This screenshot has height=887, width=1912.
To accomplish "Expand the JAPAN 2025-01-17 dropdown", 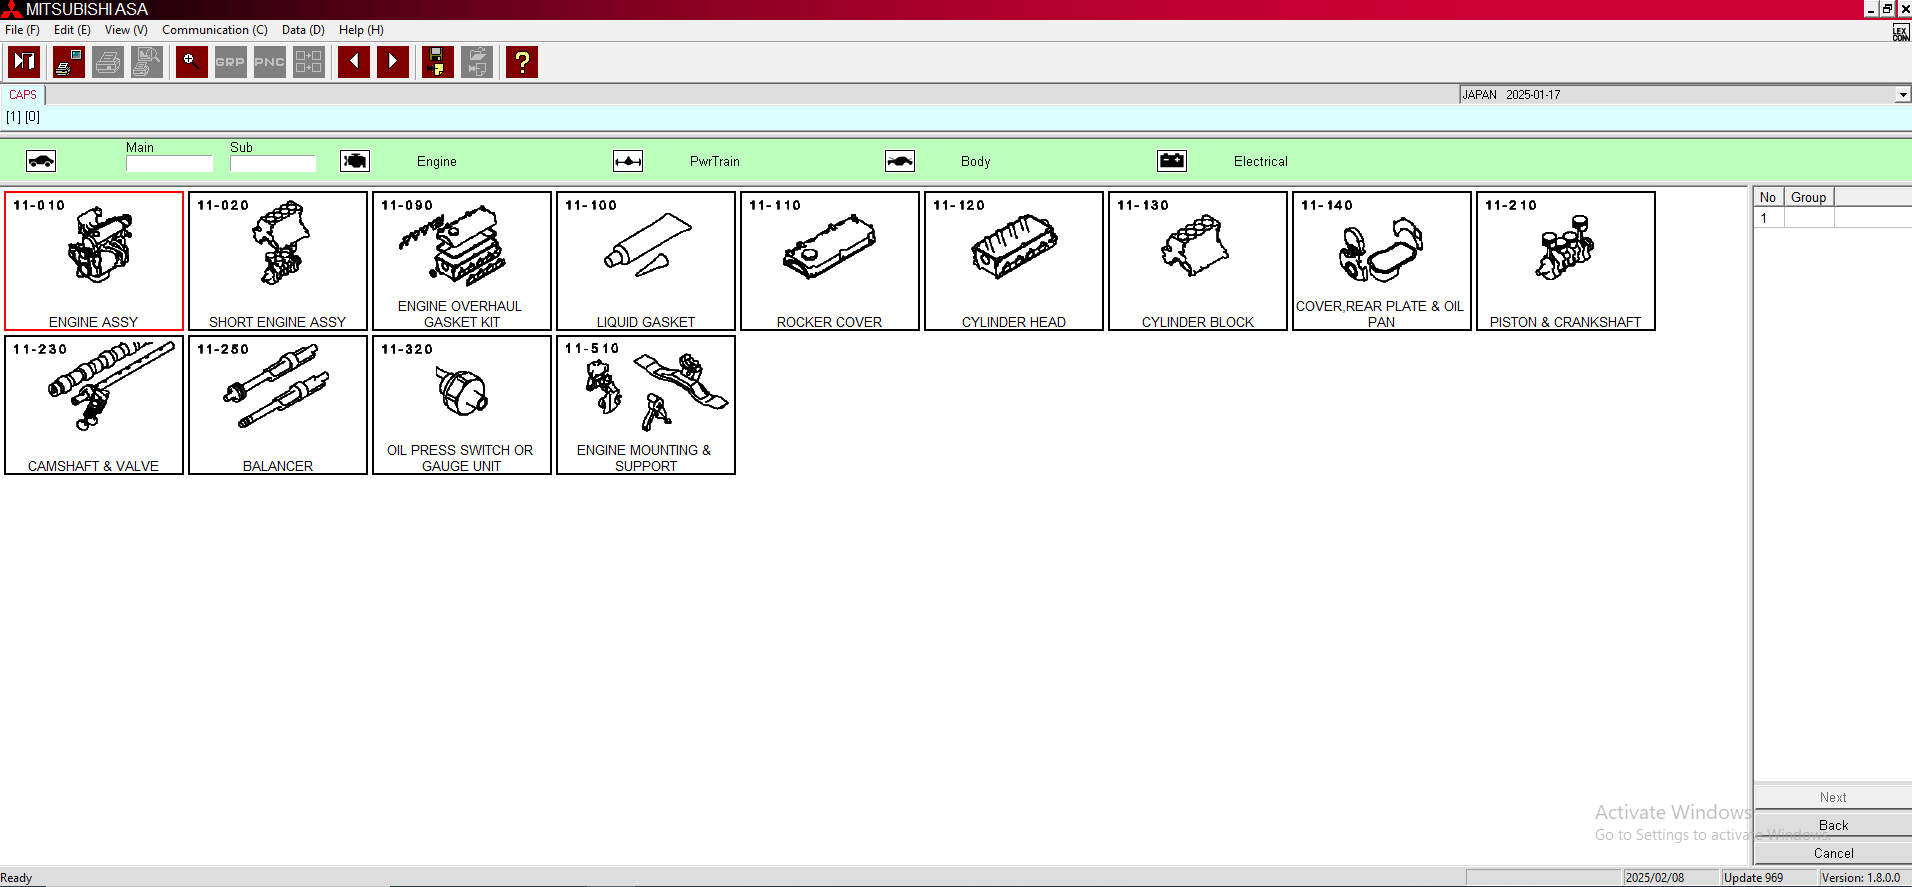I will point(1902,95).
